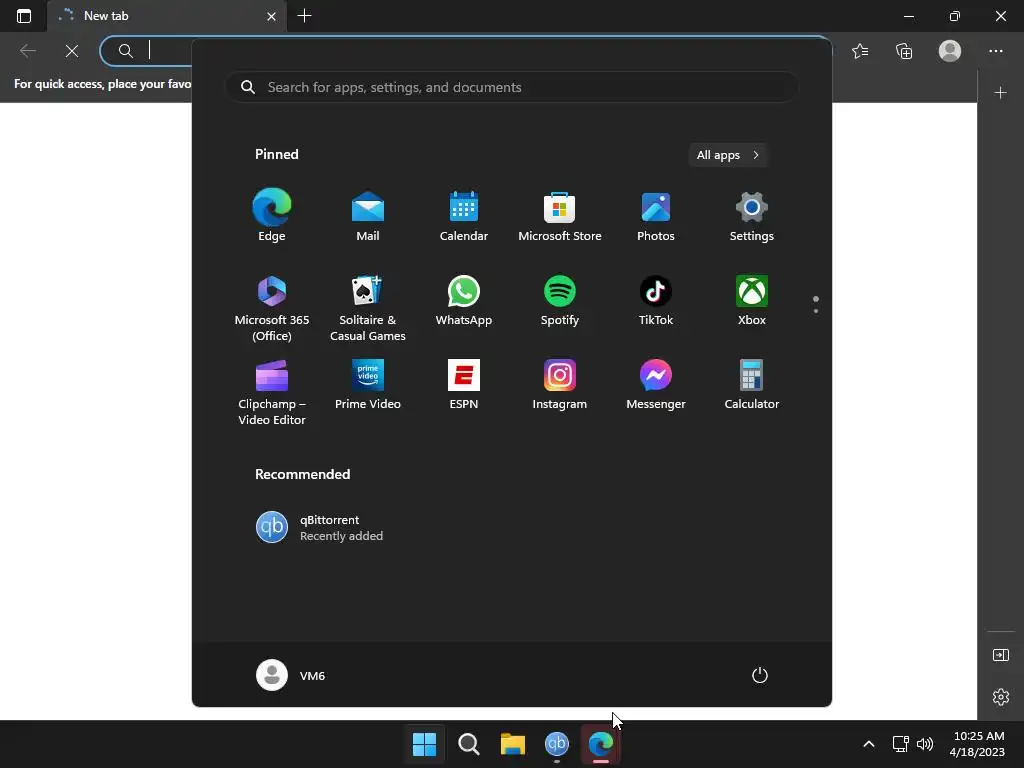
Task: Open WhatsApp from pinned apps
Action: click(464, 300)
